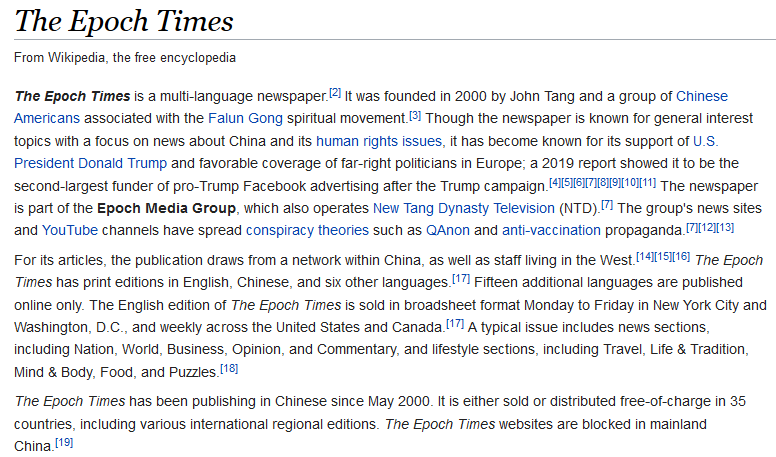Jump to citation [14] reference

point(645,256)
